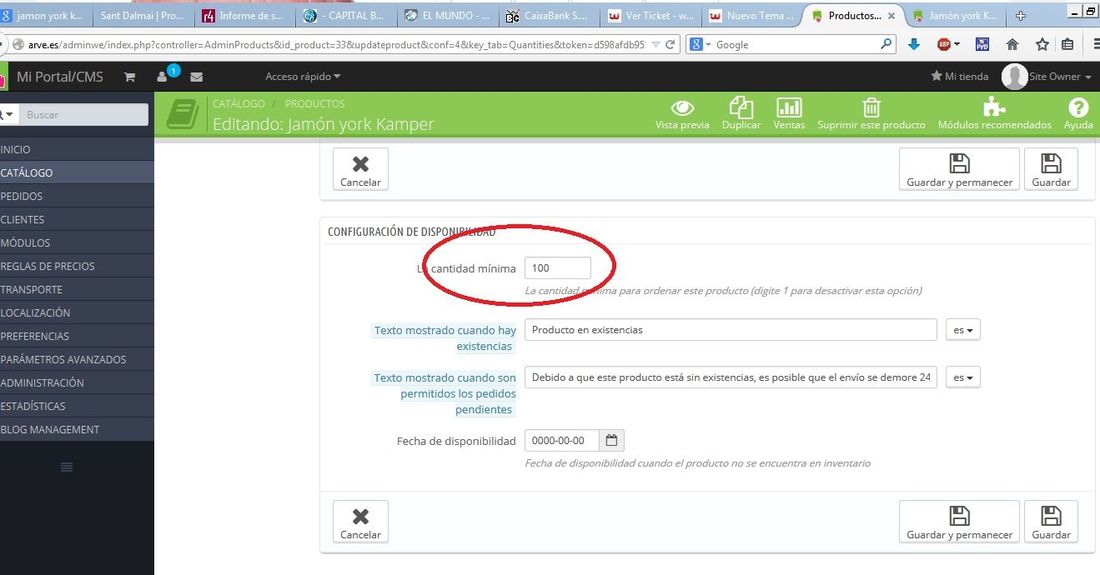Click bottom Guardar y permanecer button
Image resolution: width=1100 pixels, height=575 pixels.
pyautogui.click(x=959, y=521)
